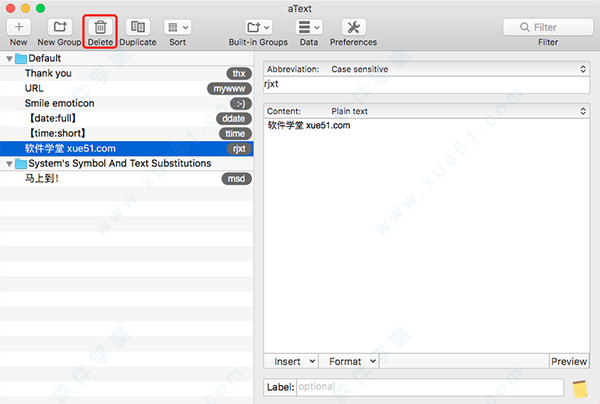The image size is (600, 404).
Task: Select the 【date:full】 snippet
Action: click(126, 118)
